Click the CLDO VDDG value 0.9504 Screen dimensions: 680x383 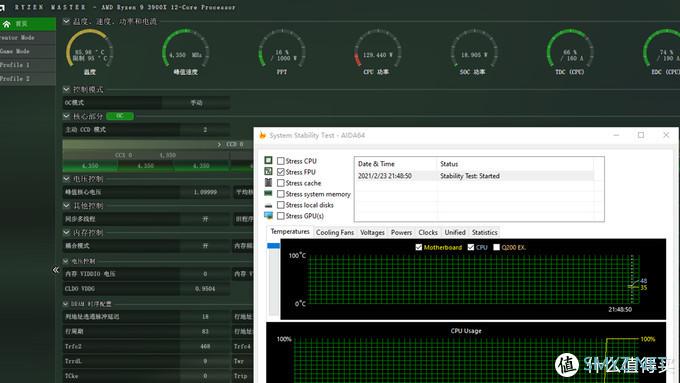(205, 288)
